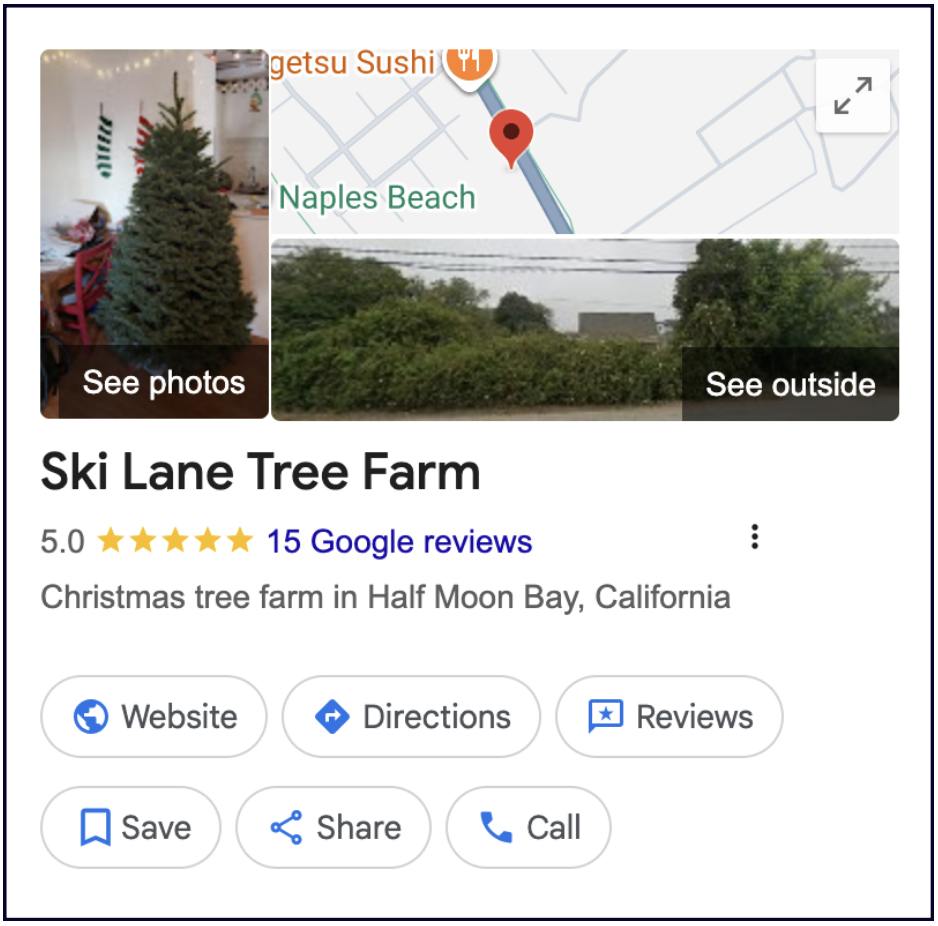Open the 15 Google reviews link
This screenshot has height=926, width=938.
click(x=399, y=542)
